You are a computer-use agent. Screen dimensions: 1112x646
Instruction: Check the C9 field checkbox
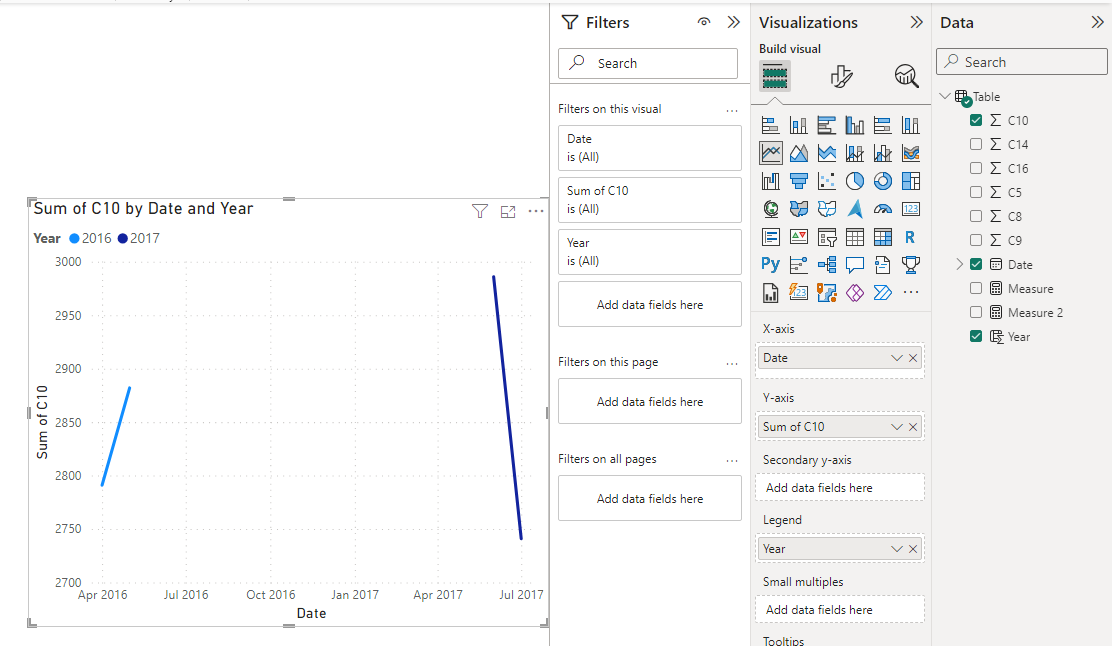click(x=976, y=240)
